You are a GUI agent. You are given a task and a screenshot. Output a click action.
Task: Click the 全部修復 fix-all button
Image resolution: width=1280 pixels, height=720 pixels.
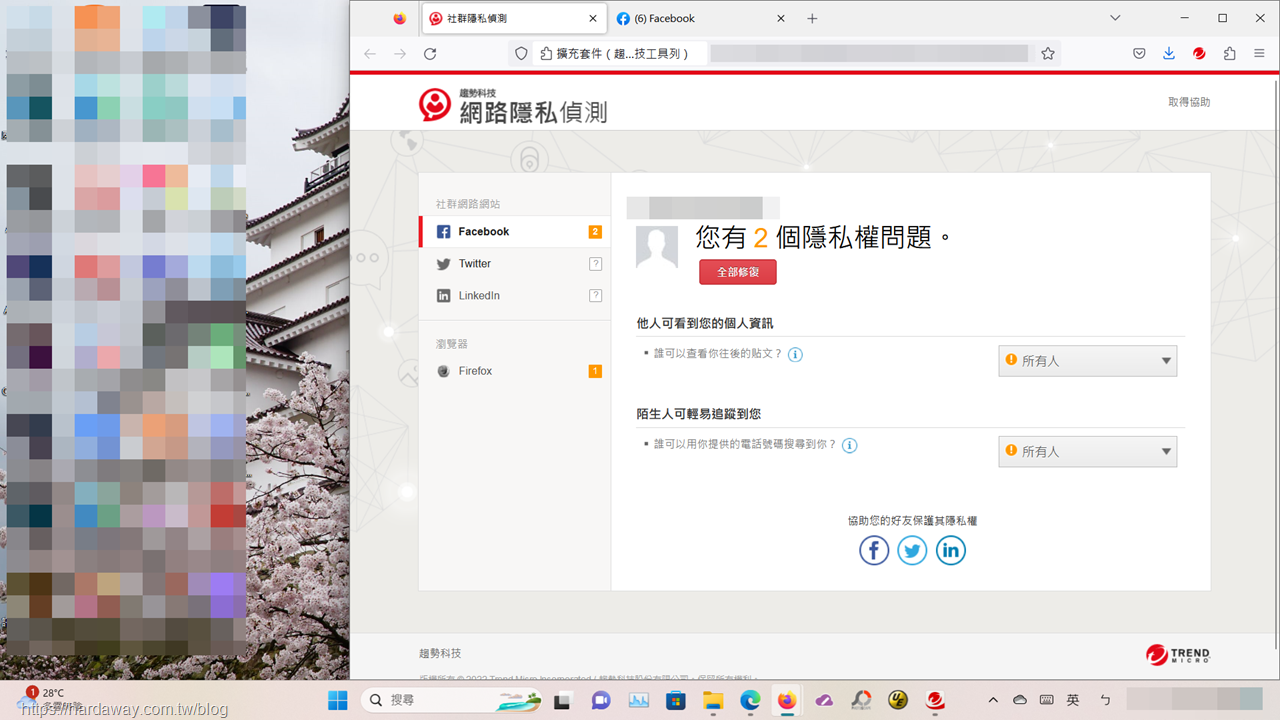(738, 272)
